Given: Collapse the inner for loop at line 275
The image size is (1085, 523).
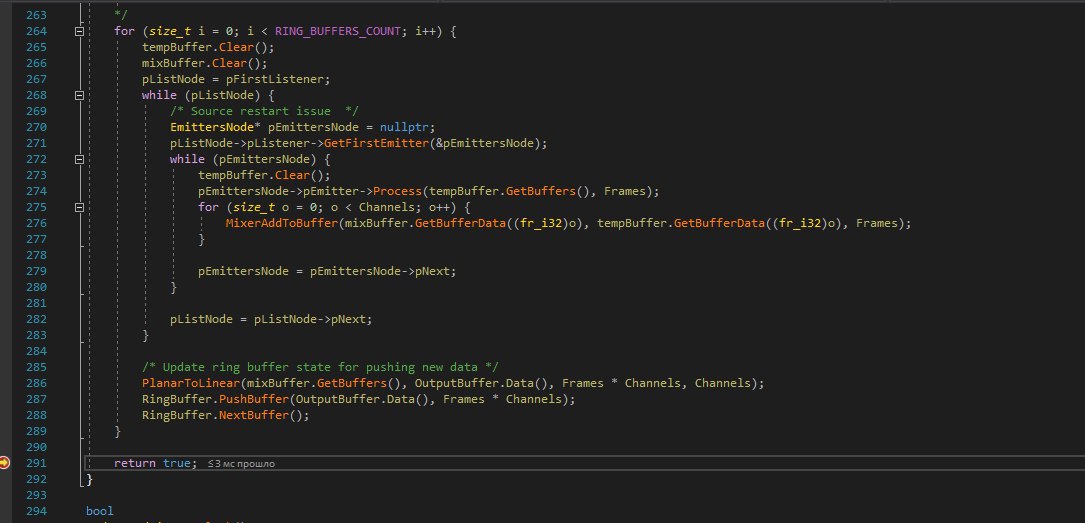Looking at the screenshot, I should tap(80, 207).
